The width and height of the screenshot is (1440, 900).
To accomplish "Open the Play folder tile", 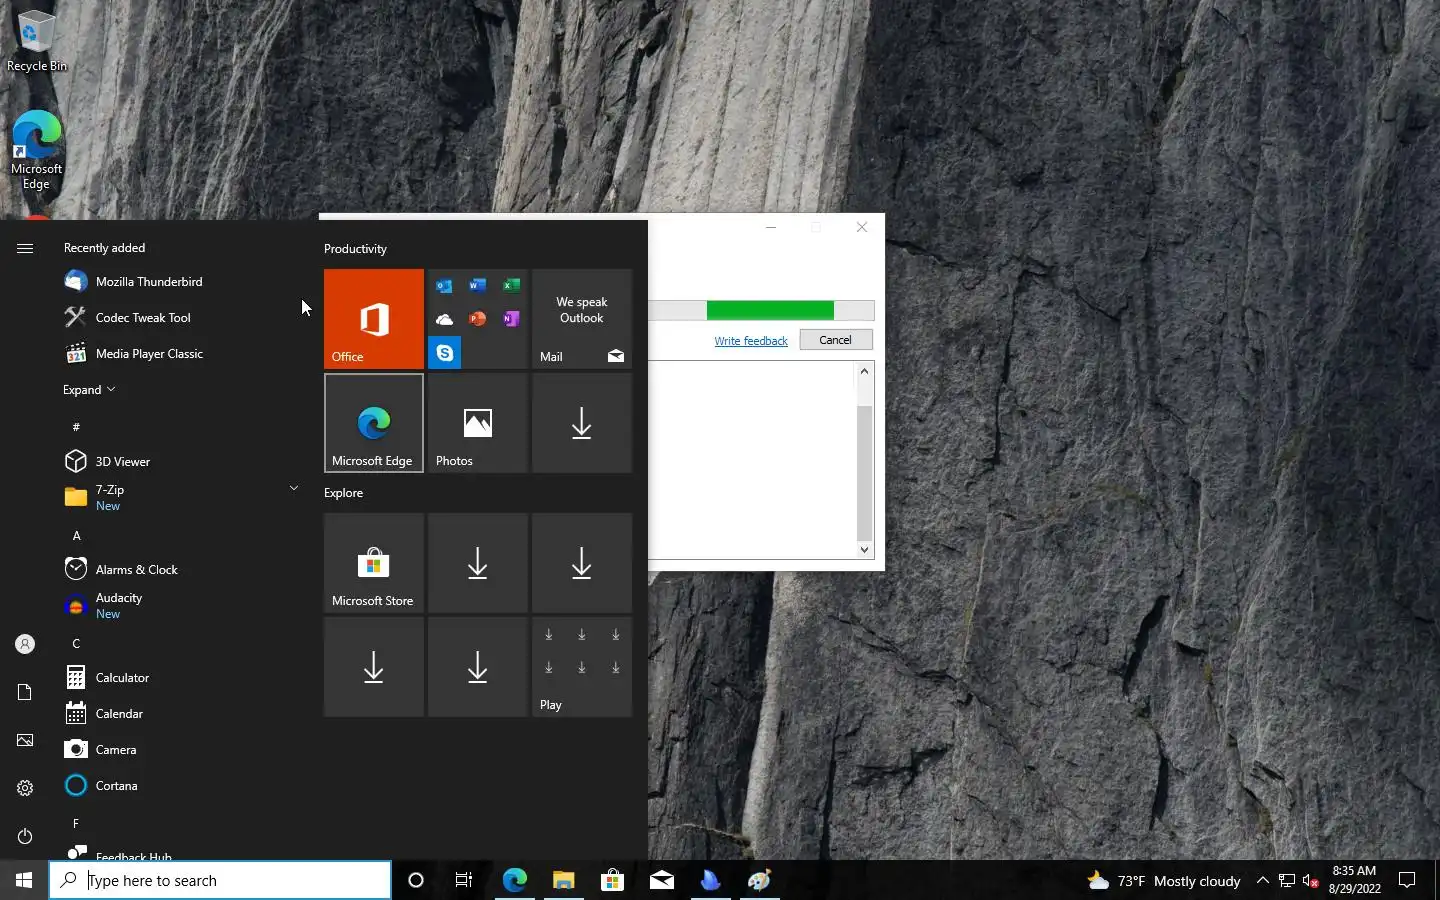I will click(x=582, y=667).
